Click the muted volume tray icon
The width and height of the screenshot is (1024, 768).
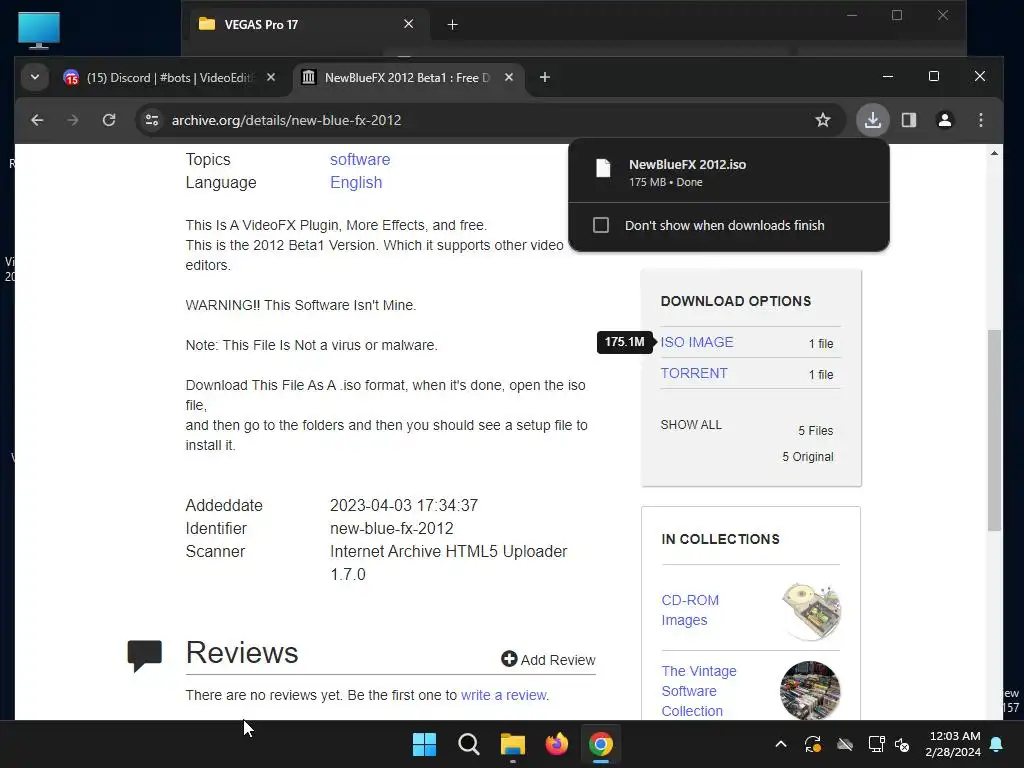coord(902,744)
